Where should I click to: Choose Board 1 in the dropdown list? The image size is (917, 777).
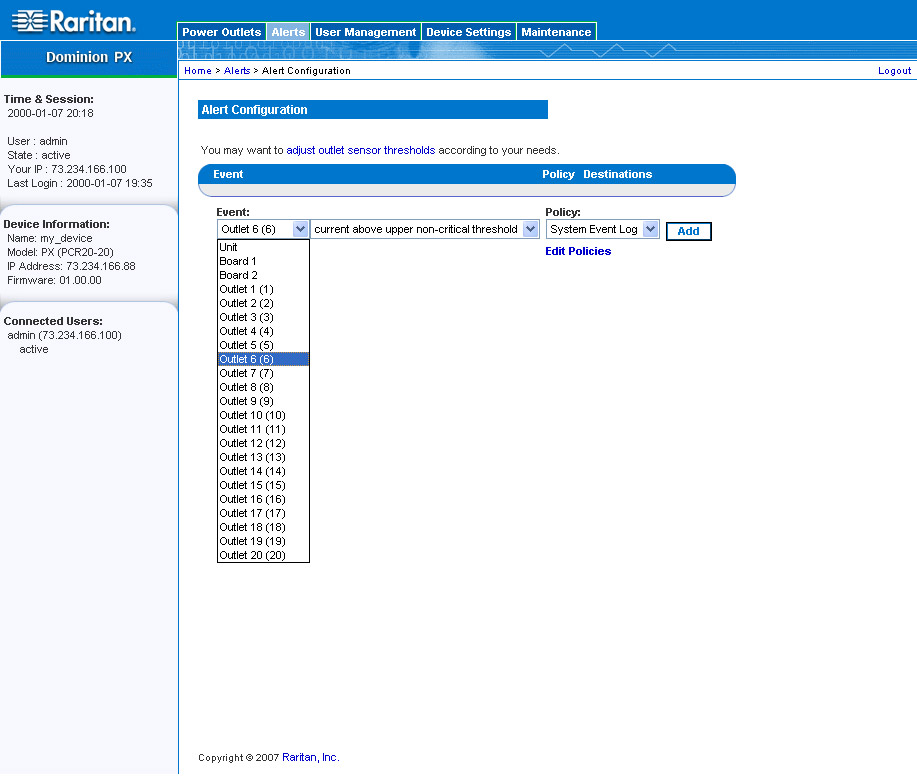coord(238,261)
